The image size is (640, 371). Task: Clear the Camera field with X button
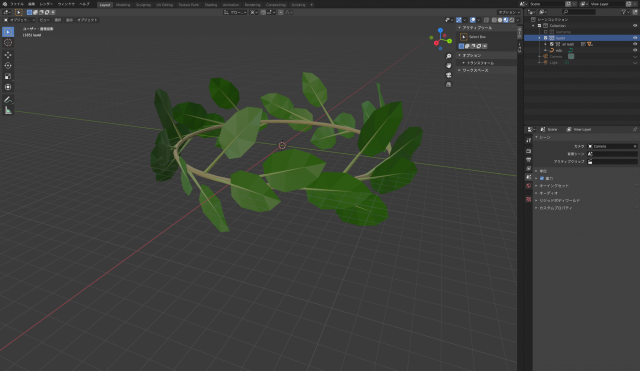[x=635, y=146]
